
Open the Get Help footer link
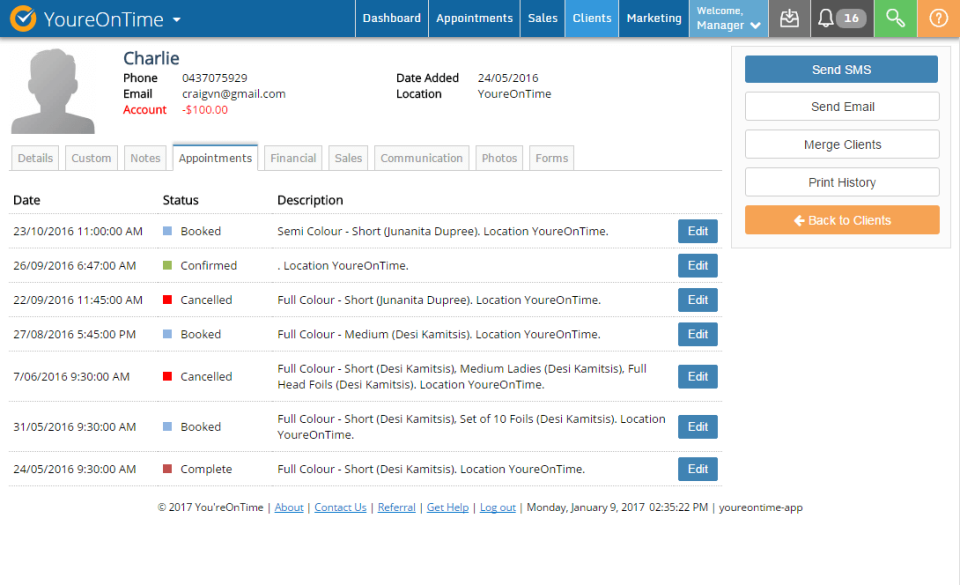(x=447, y=508)
